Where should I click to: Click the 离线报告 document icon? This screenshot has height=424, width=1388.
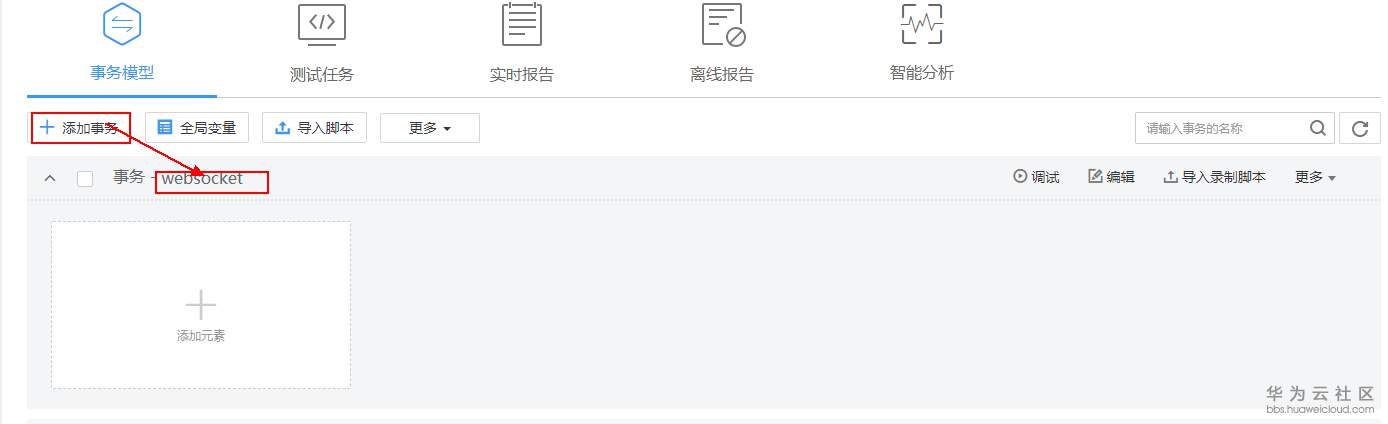tap(723, 24)
